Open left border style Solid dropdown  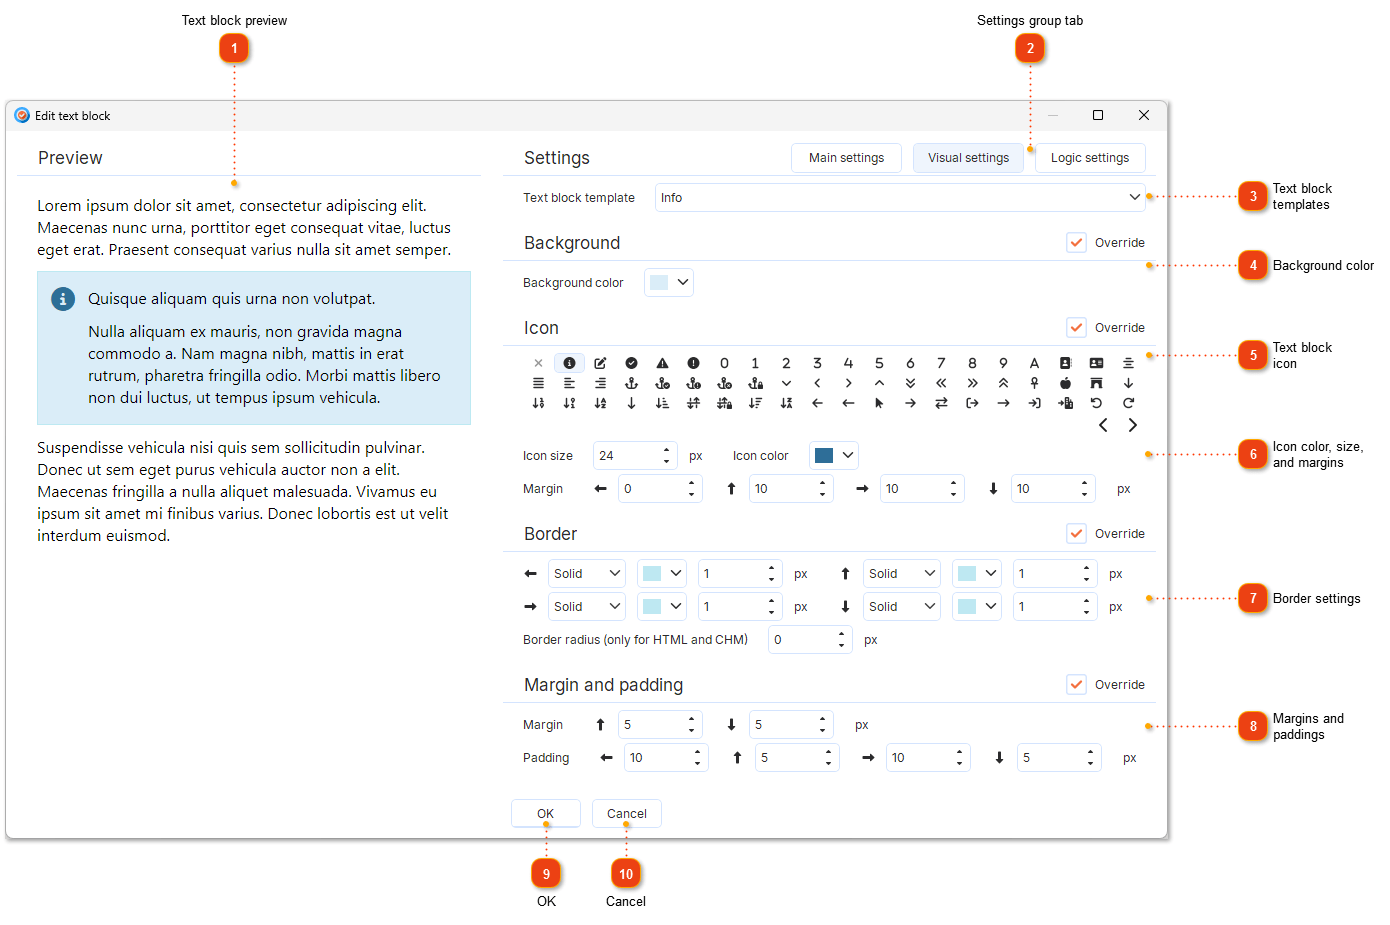pyautogui.click(x=587, y=573)
